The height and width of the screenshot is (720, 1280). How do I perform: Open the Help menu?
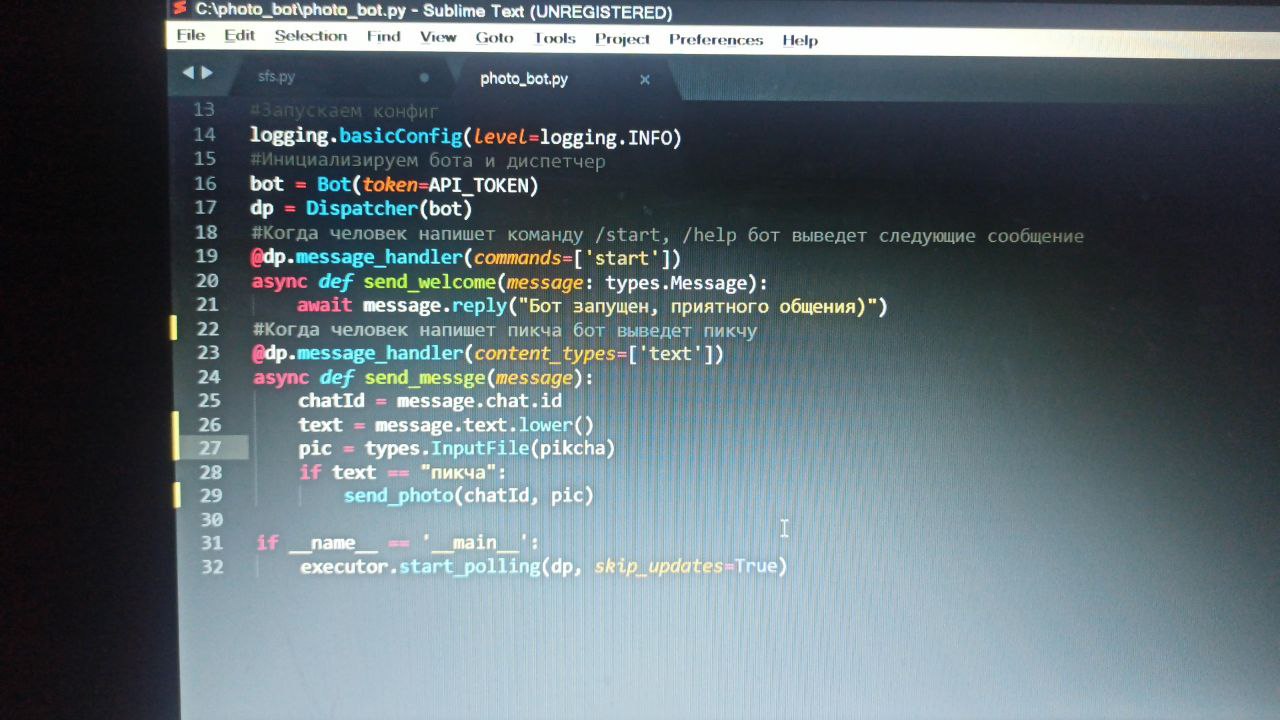coord(800,41)
